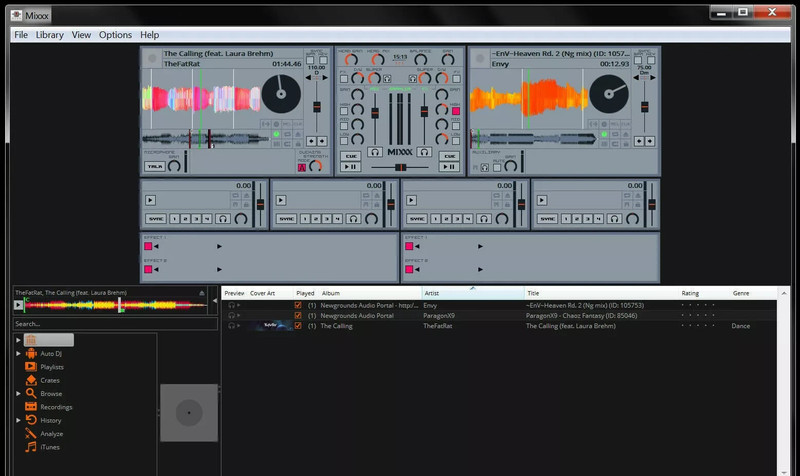Click right deck temporary pitch-up button

click(649, 141)
